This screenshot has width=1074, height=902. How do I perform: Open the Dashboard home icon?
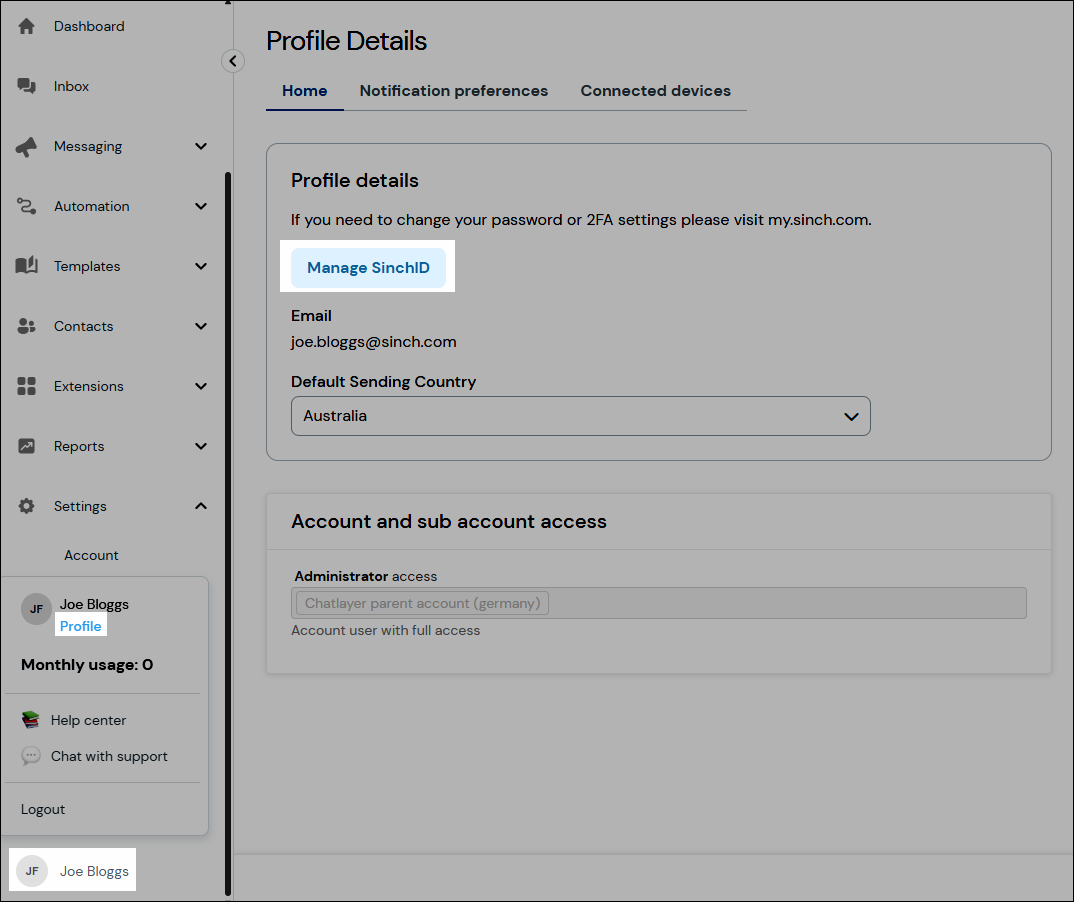pyautogui.click(x=27, y=26)
